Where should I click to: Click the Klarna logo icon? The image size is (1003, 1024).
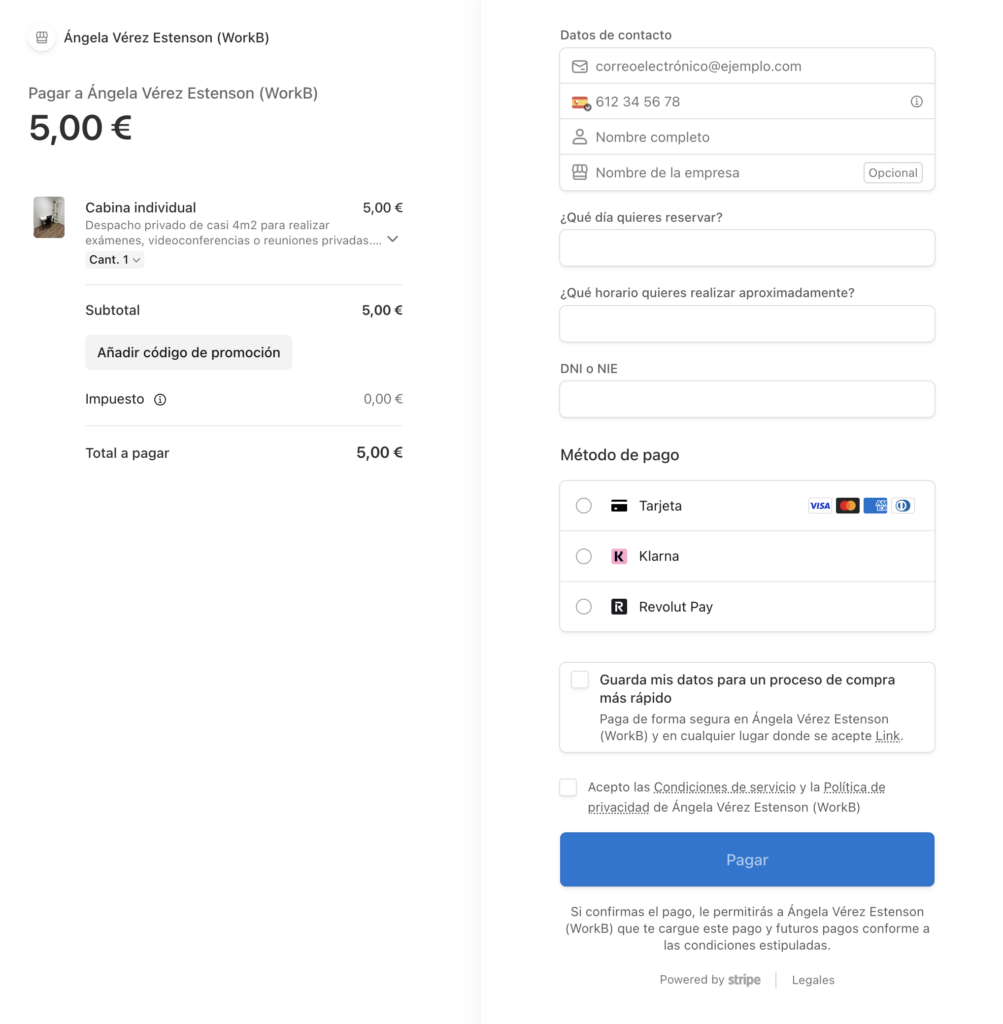[x=619, y=556]
